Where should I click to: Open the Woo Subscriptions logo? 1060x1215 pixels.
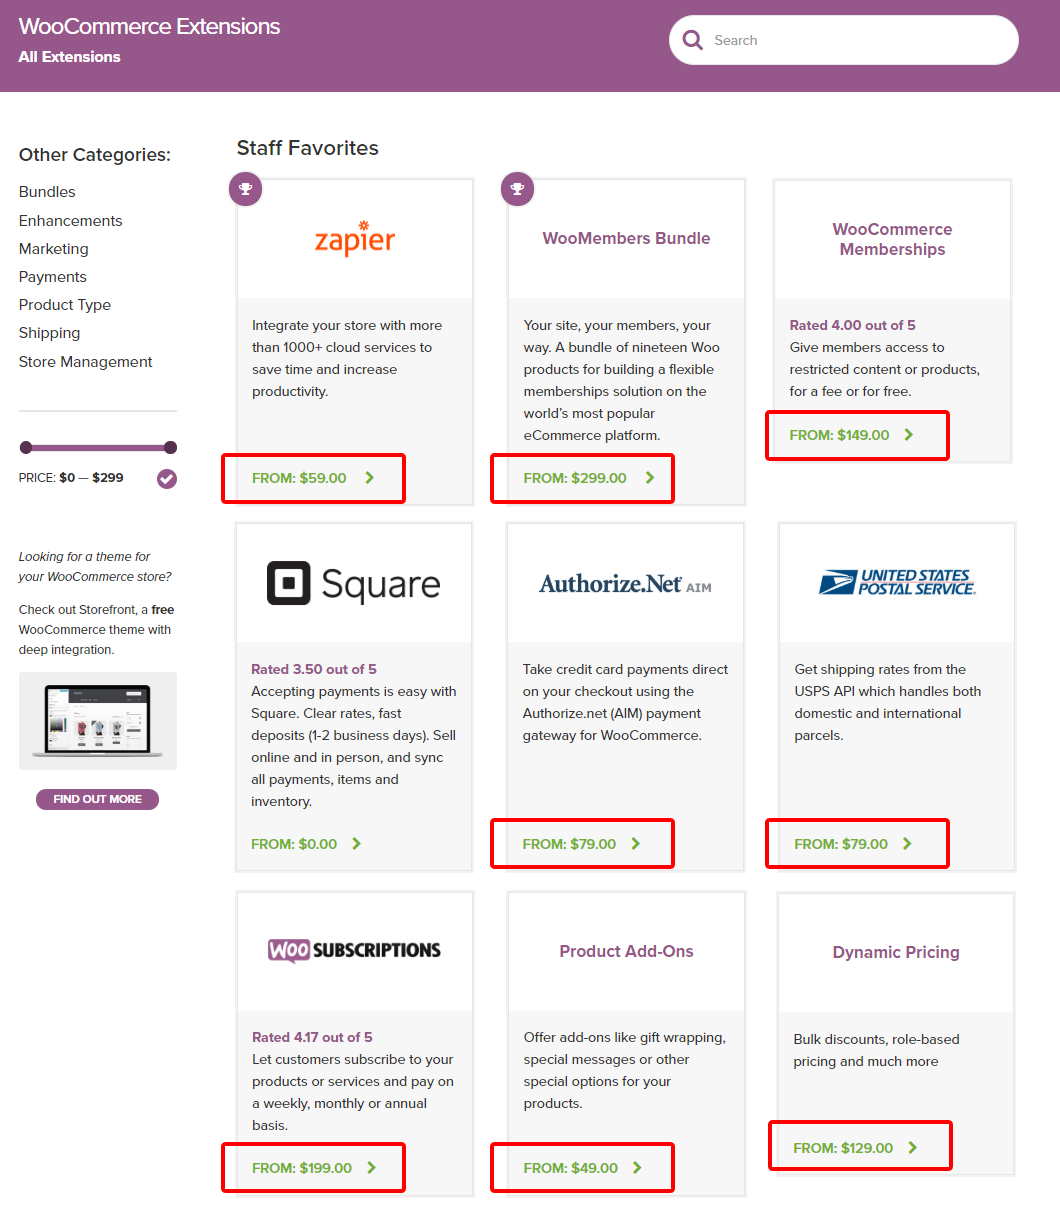coord(354,950)
